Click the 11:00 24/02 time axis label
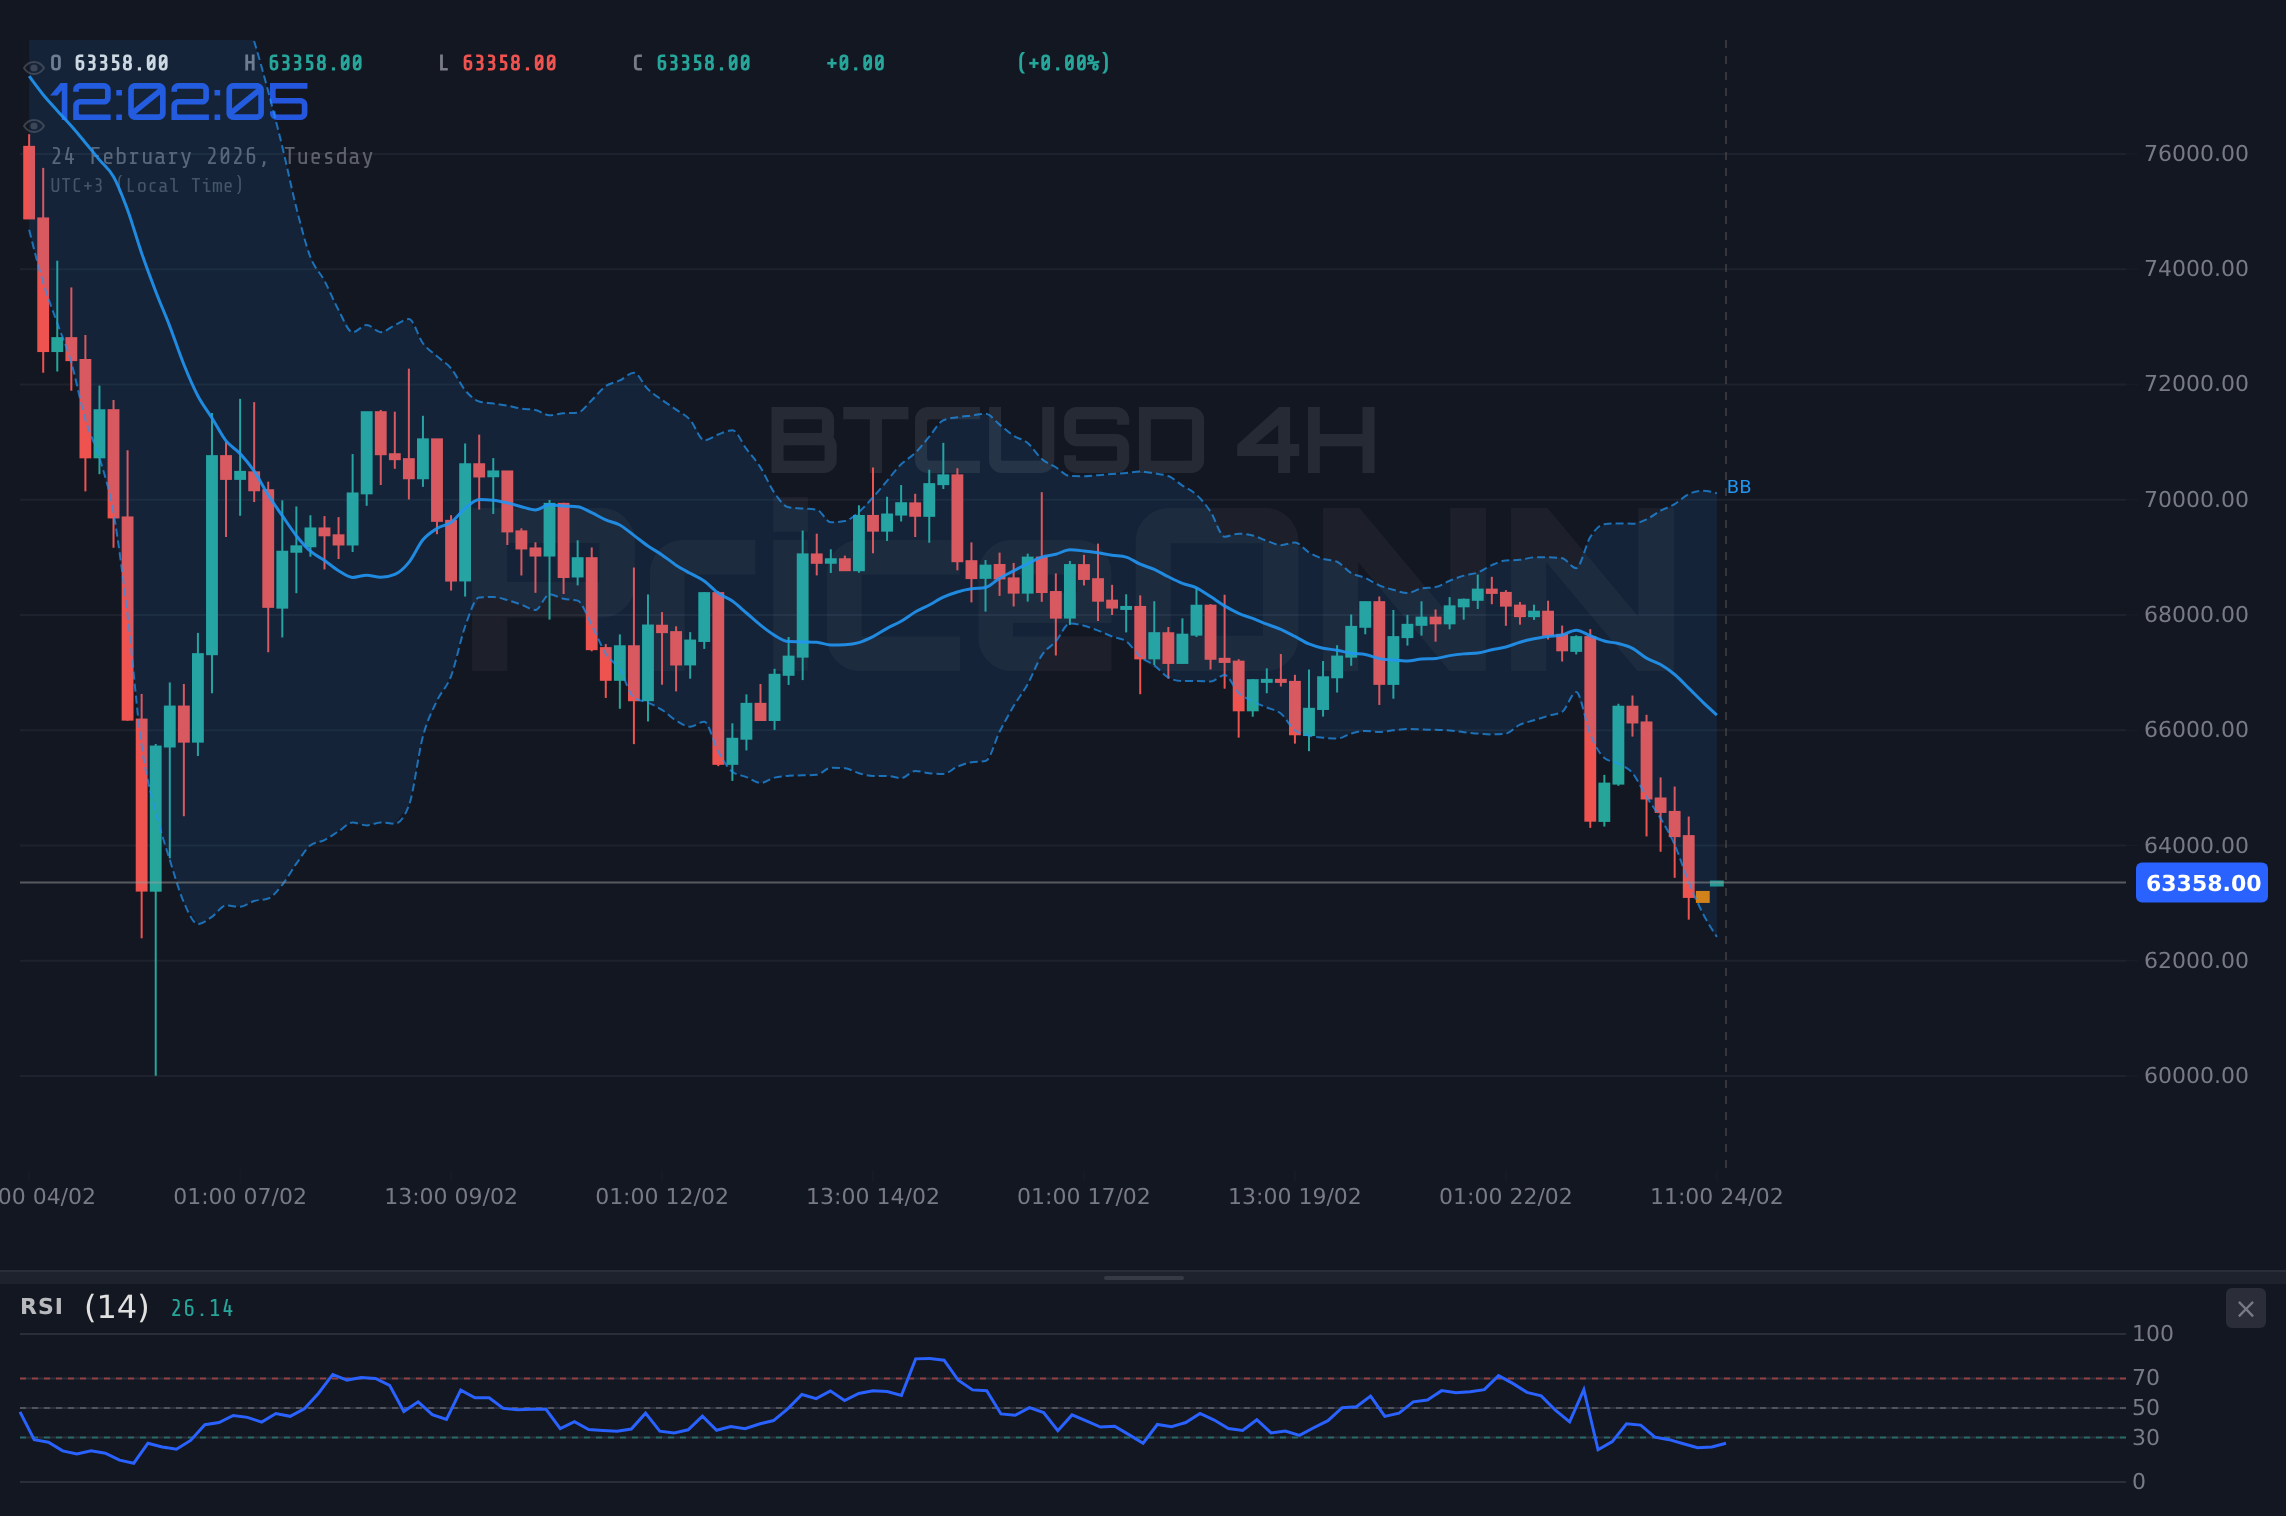2286x1516 pixels. pyautogui.click(x=1718, y=1195)
